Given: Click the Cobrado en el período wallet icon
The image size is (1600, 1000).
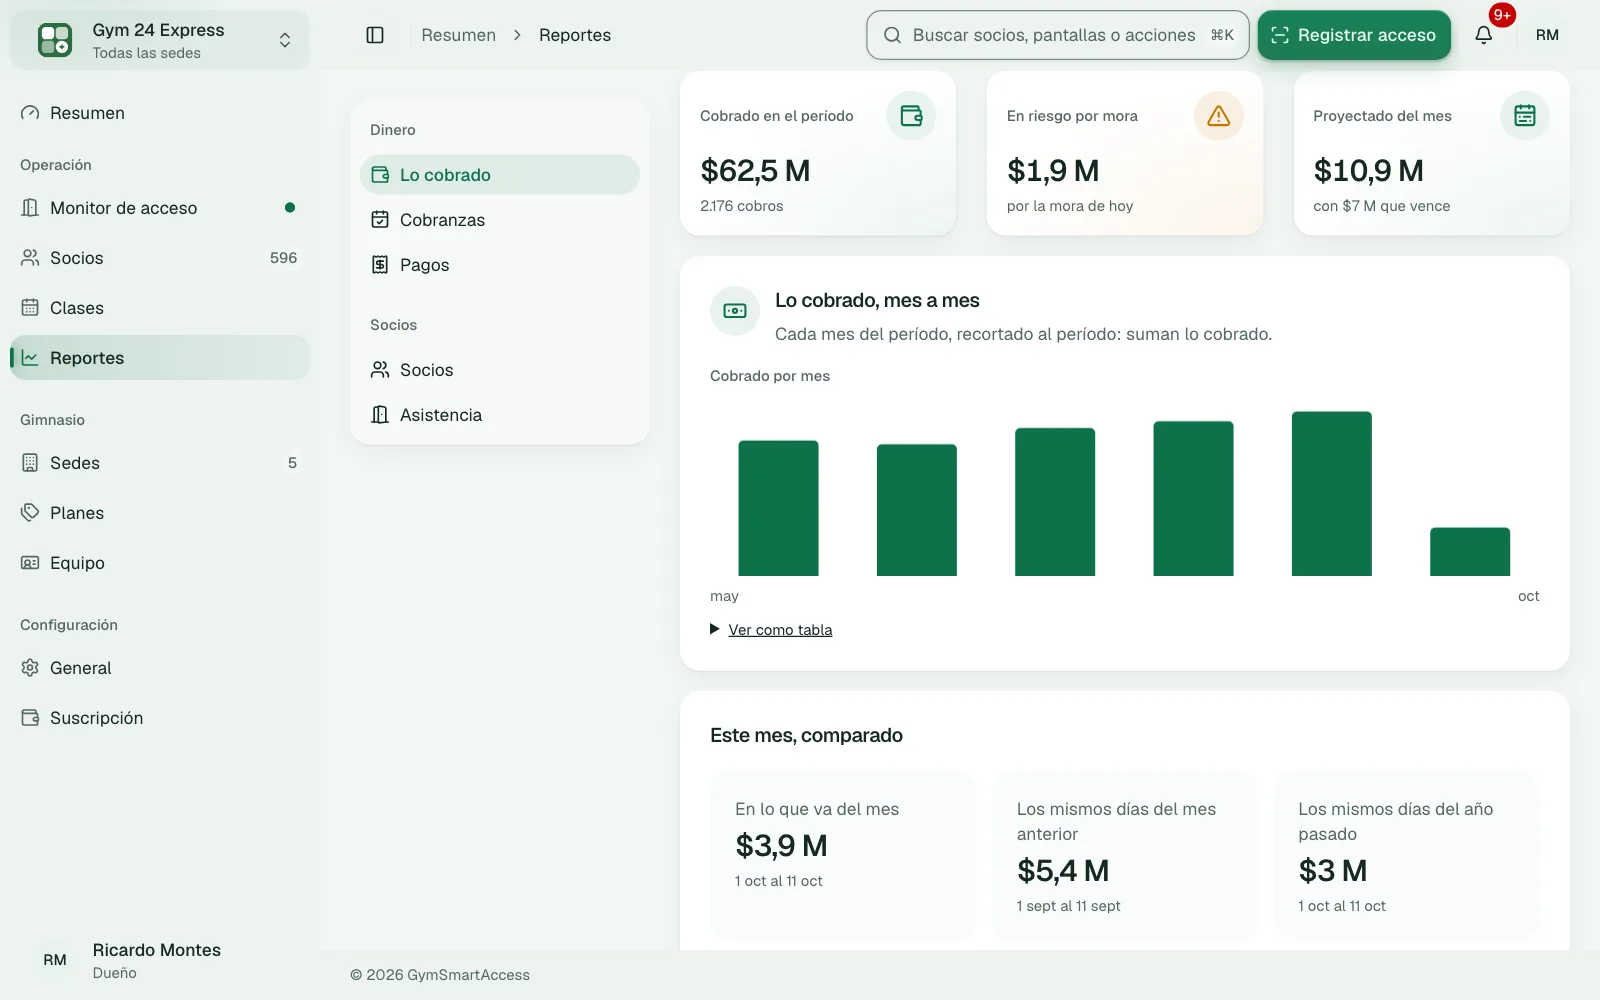Looking at the screenshot, I should point(911,116).
